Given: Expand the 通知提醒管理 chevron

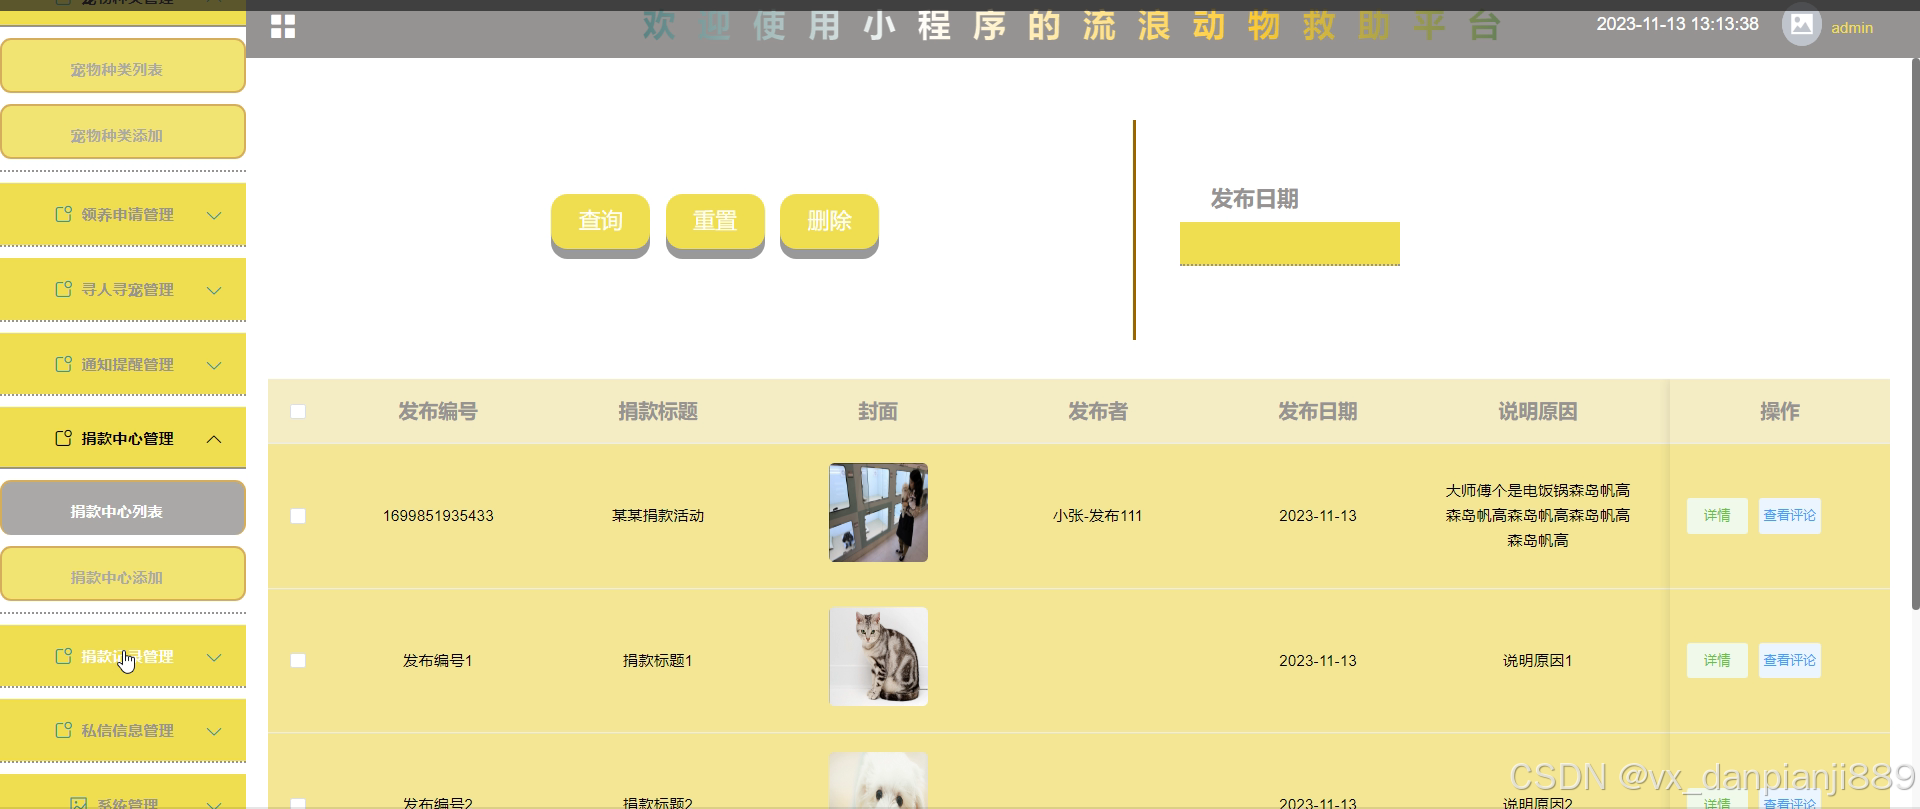Looking at the screenshot, I should click(214, 365).
